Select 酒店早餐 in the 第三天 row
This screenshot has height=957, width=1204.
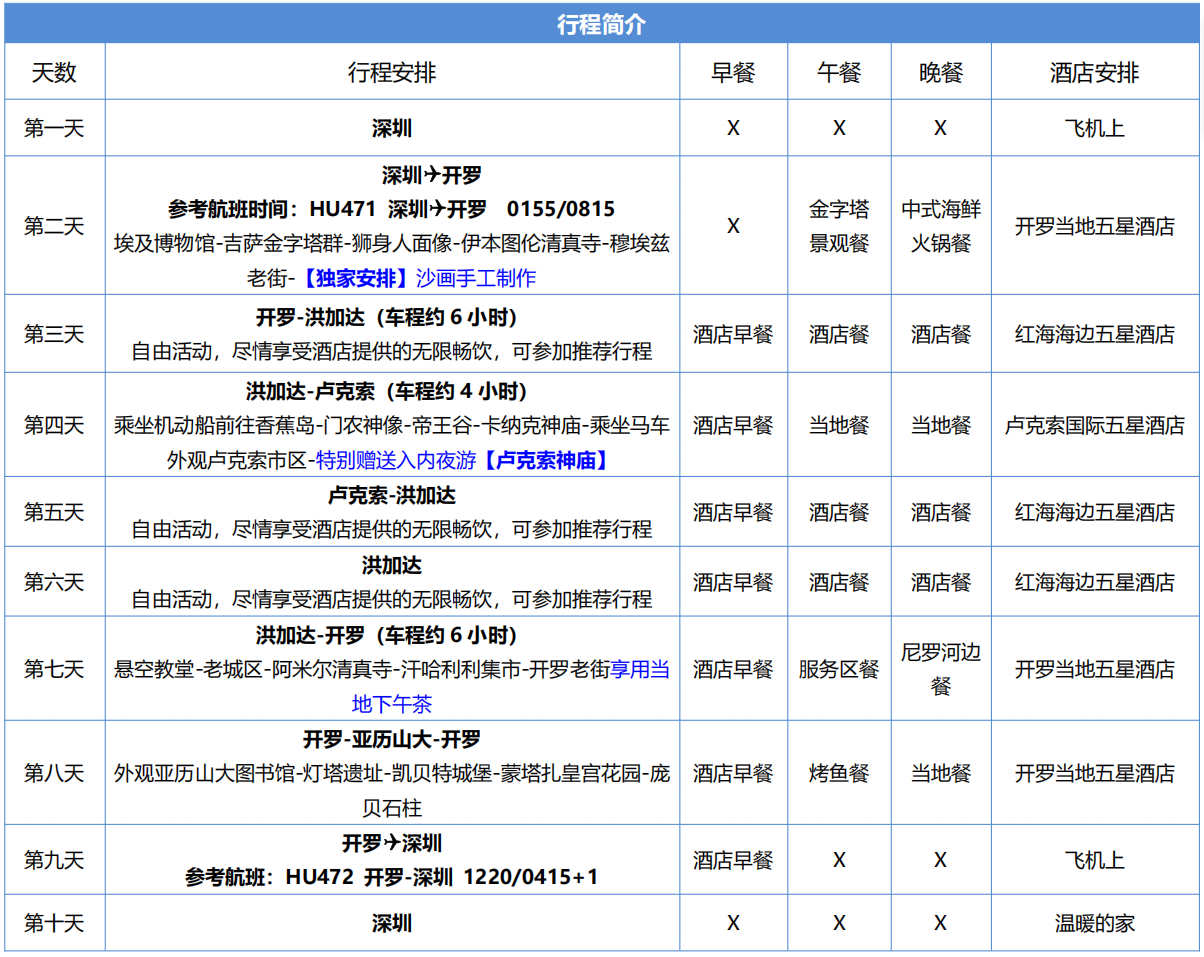pyautogui.click(x=733, y=334)
